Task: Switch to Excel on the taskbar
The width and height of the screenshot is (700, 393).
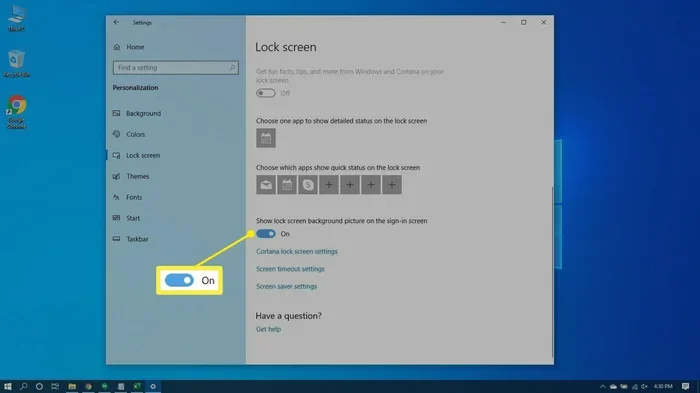Action: tap(137, 386)
